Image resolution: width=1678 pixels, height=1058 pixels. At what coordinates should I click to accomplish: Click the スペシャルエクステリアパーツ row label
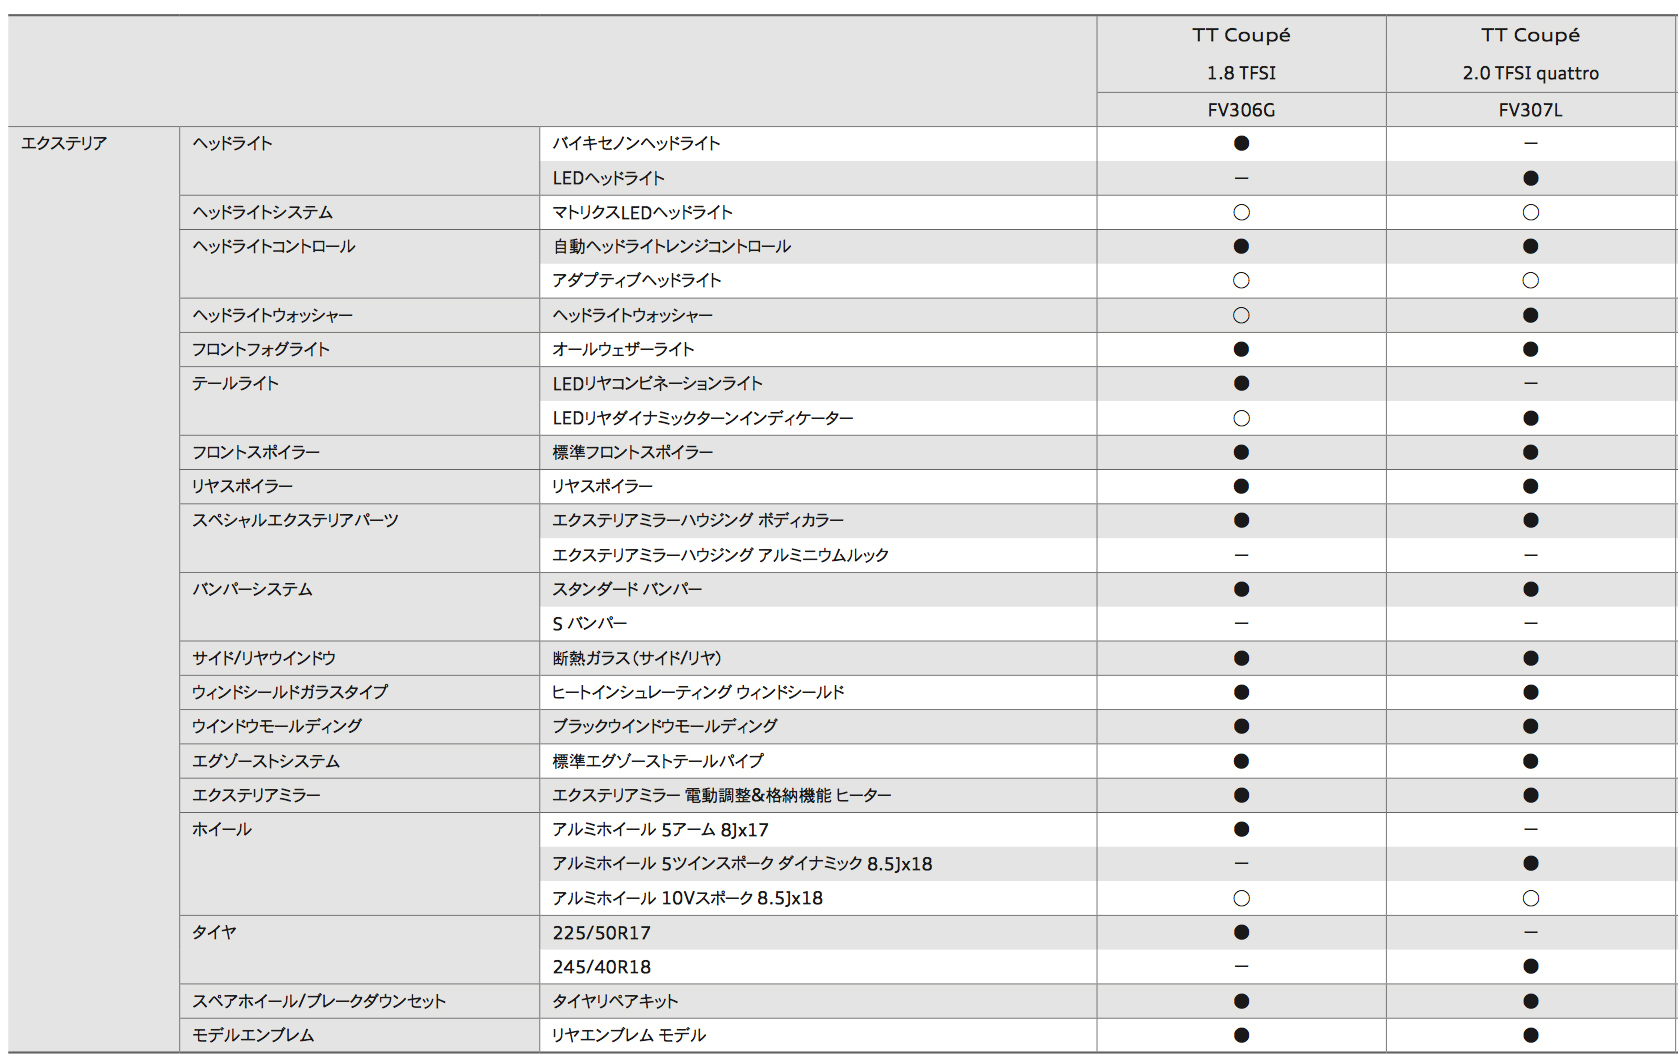(295, 520)
